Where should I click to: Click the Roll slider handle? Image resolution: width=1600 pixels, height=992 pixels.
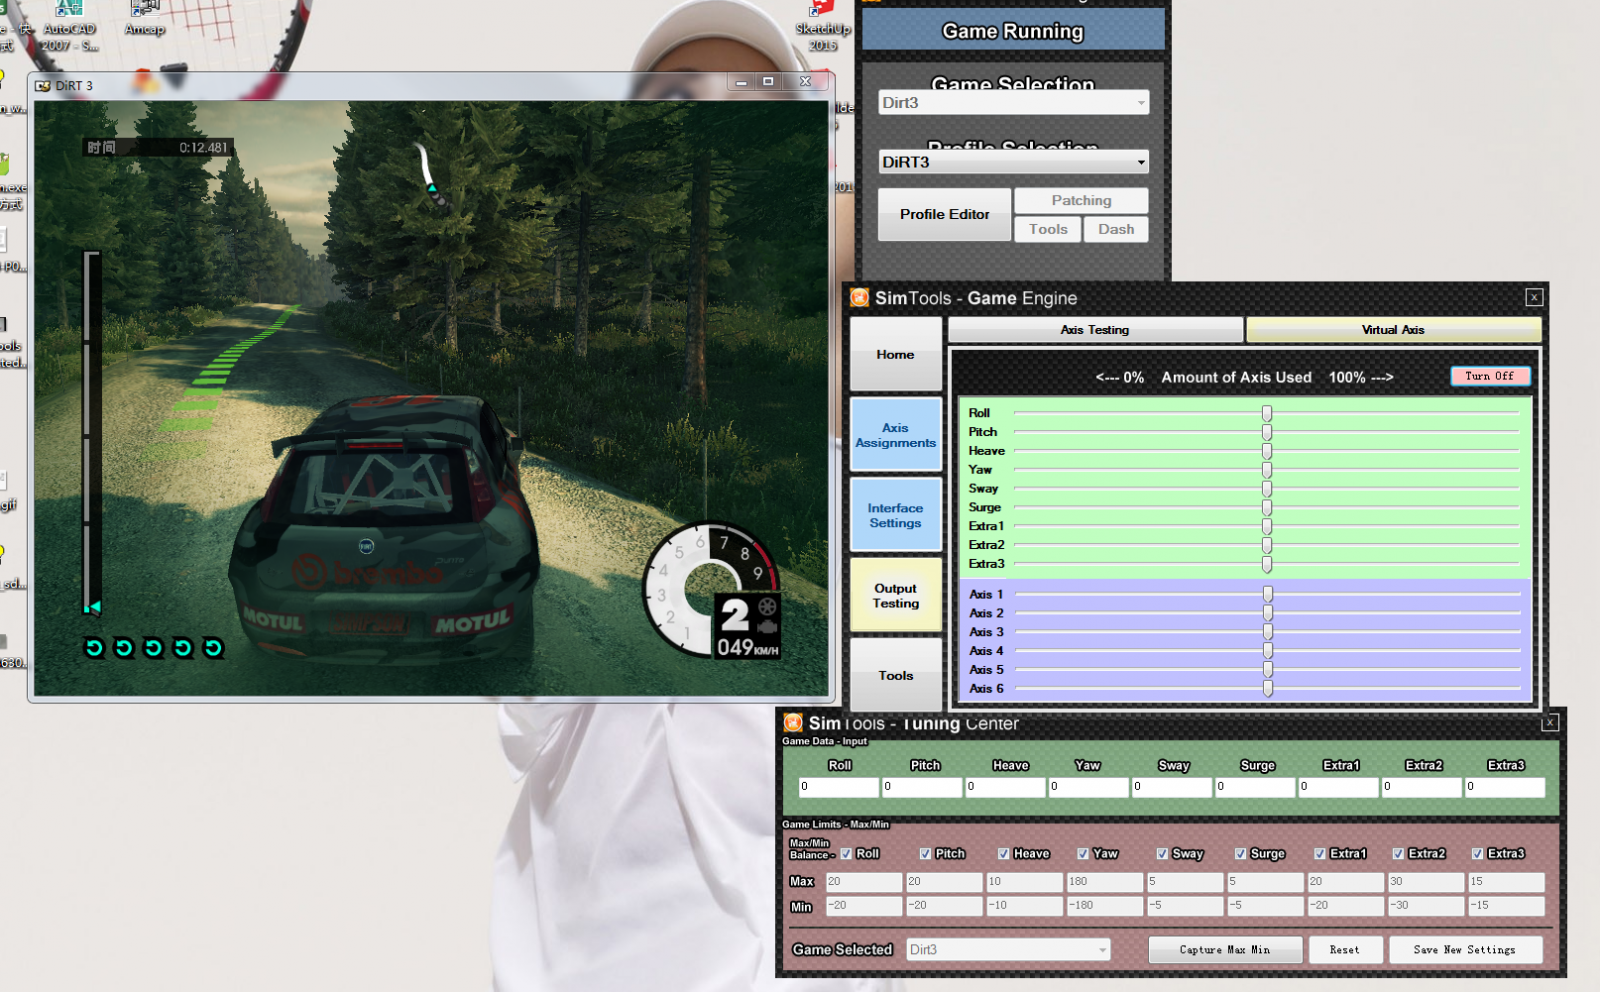pyautogui.click(x=1267, y=413)
